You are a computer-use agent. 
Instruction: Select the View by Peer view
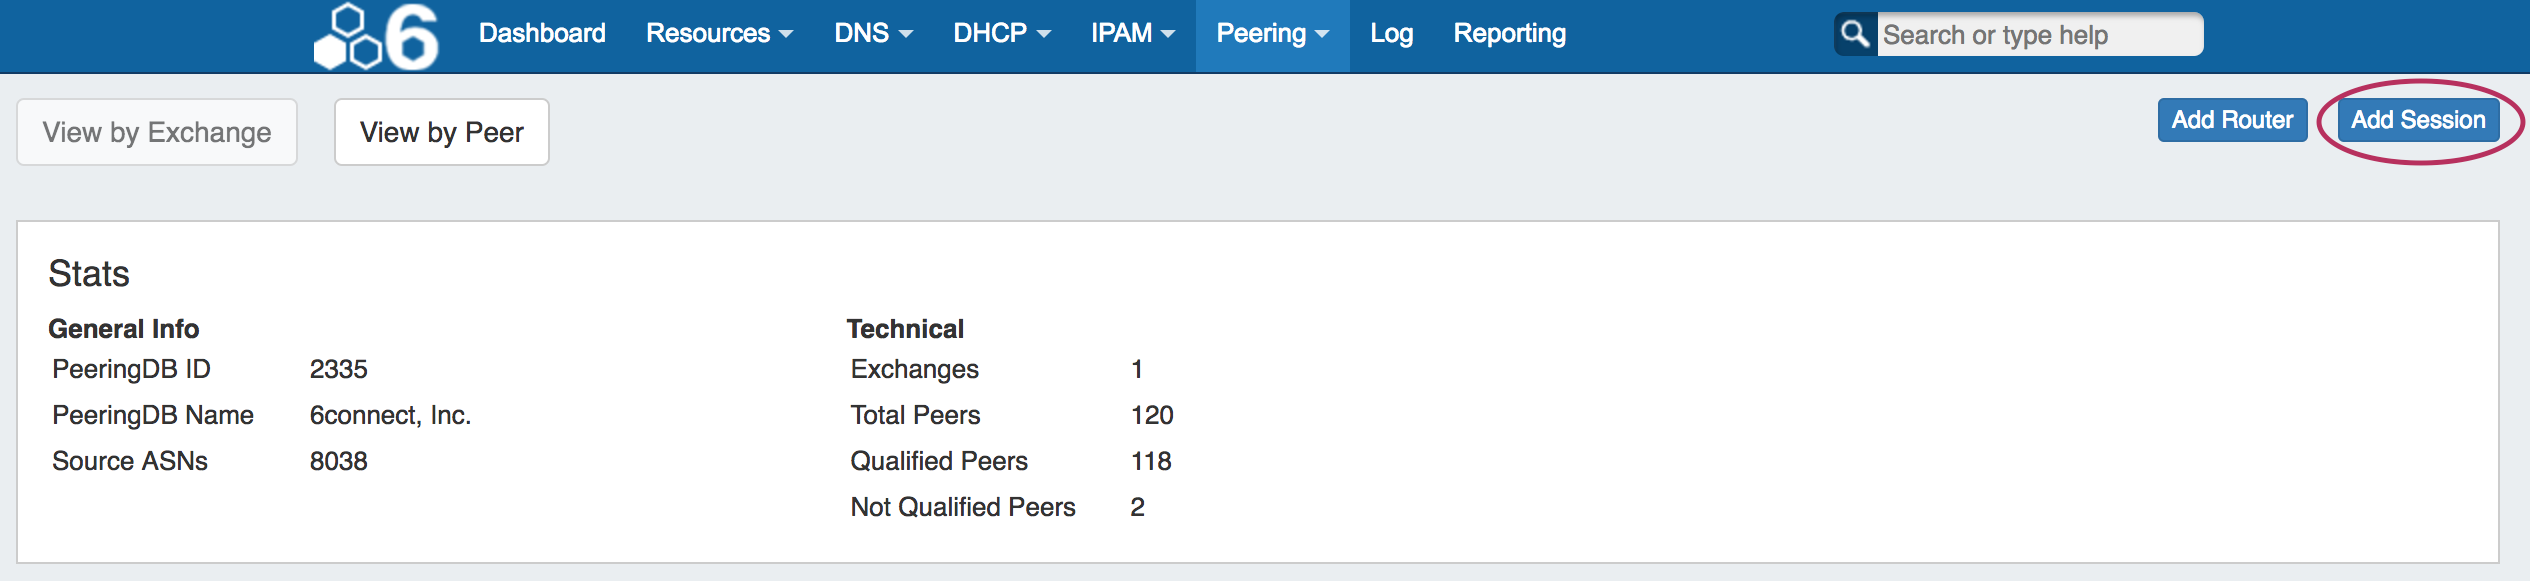[x=441, y=132]
